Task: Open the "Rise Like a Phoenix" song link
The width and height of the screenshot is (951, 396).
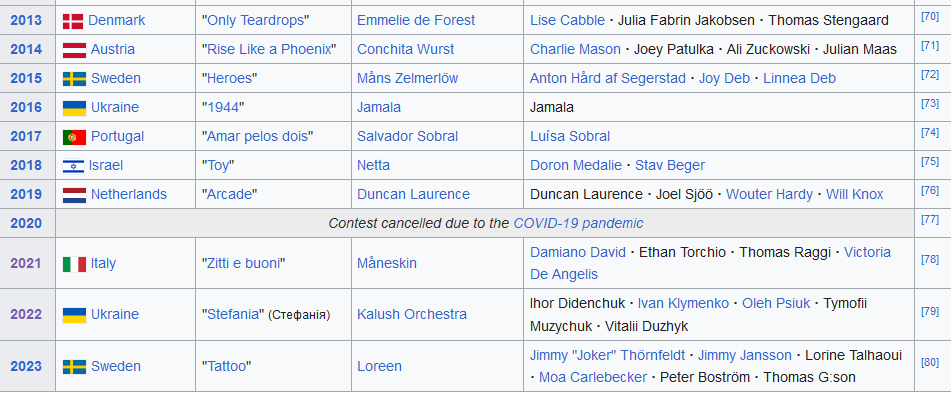Action: pos(269,49)
